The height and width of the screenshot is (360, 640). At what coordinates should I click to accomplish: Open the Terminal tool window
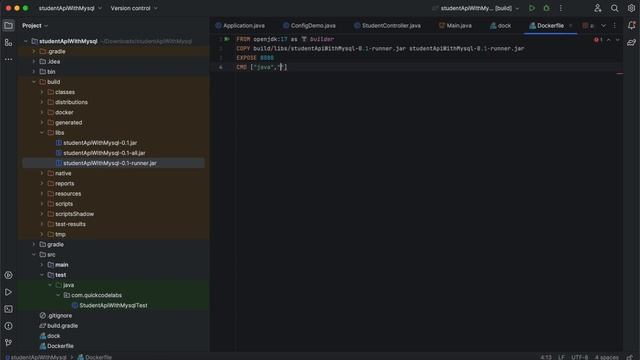(x=8, y=309)
